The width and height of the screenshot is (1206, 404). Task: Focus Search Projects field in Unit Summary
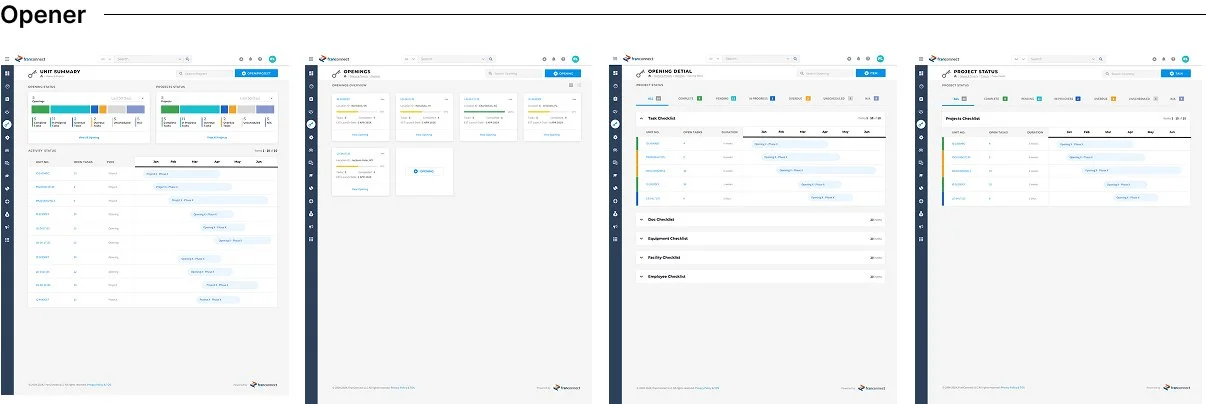(x=204, y=73)
